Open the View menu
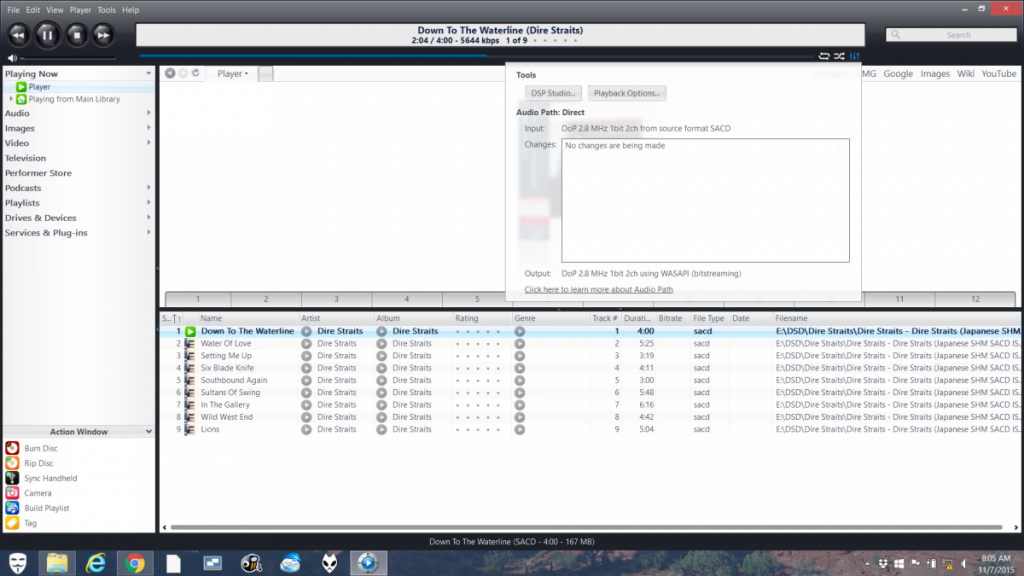 pyautogui.click(x=55, y=10)
